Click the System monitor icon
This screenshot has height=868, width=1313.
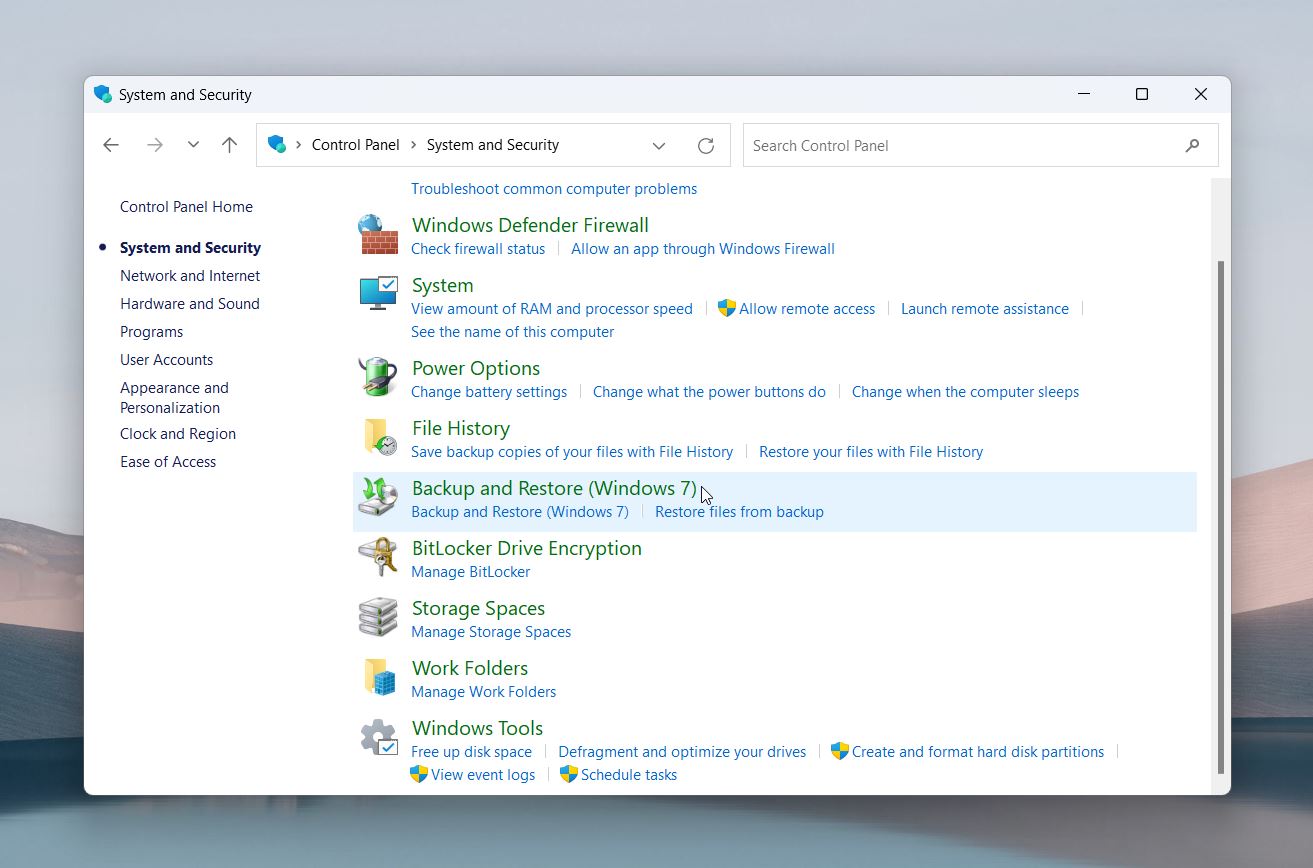point(378,294)
